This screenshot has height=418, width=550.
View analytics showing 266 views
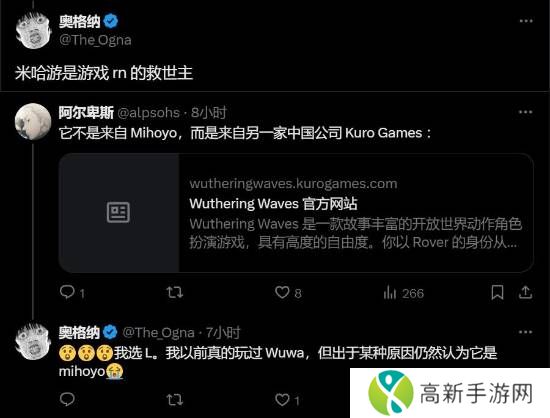click(x=403, y=293)
